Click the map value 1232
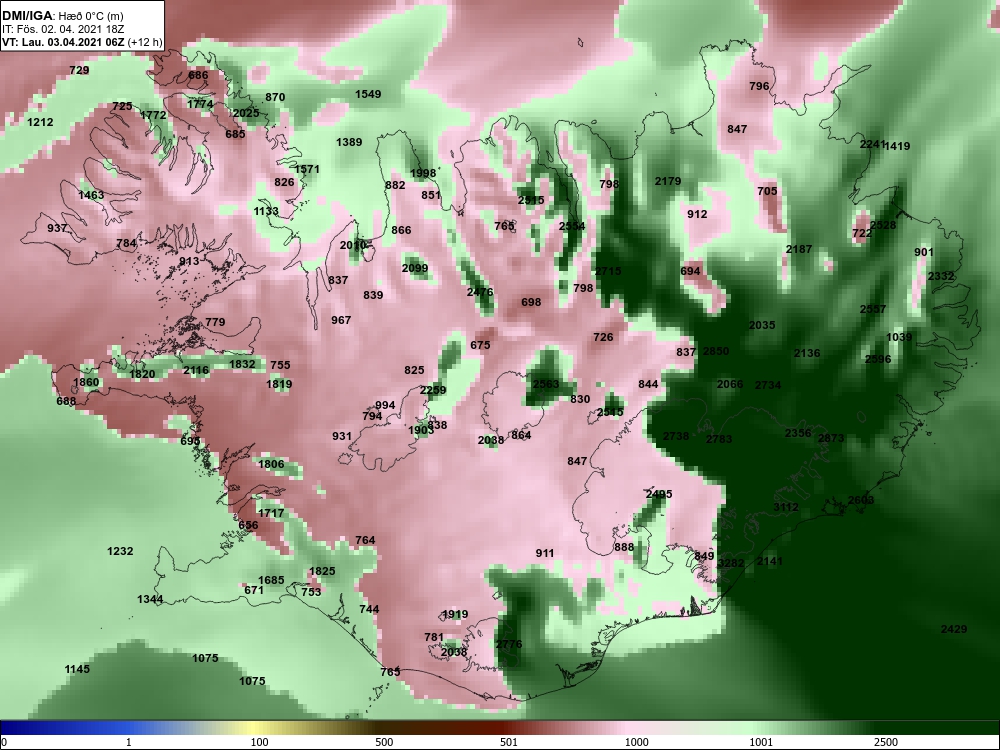The width and height of the screenshot is (1000, 750). (120, 550)
